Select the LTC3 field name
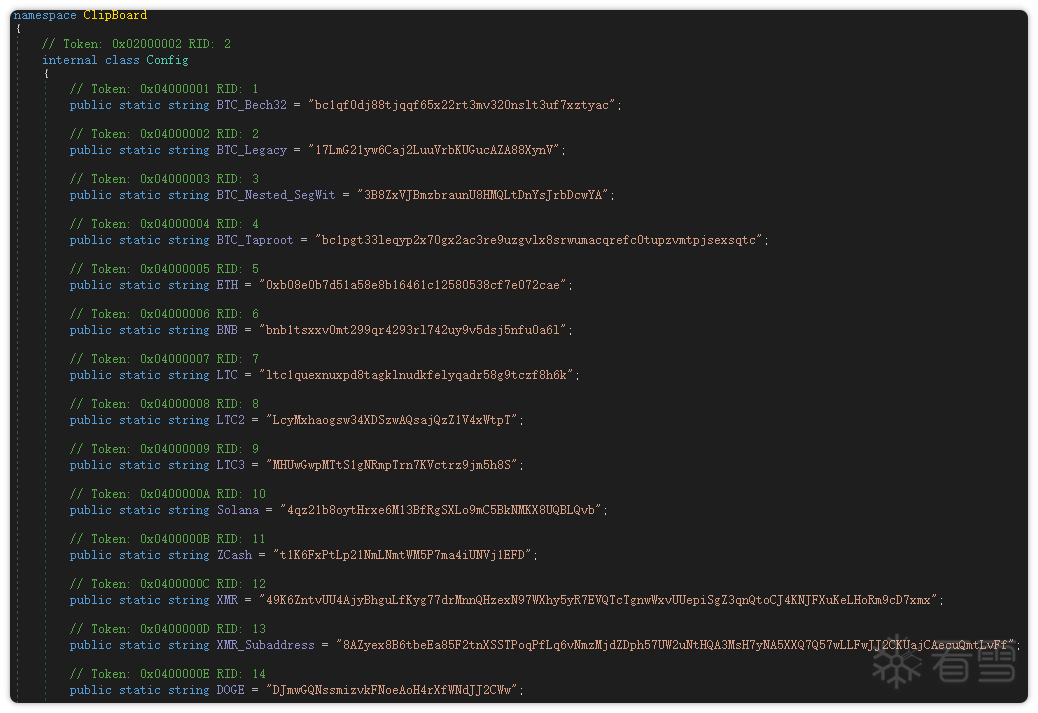Viewport: 1038px width, 713px height. [230, 465]
